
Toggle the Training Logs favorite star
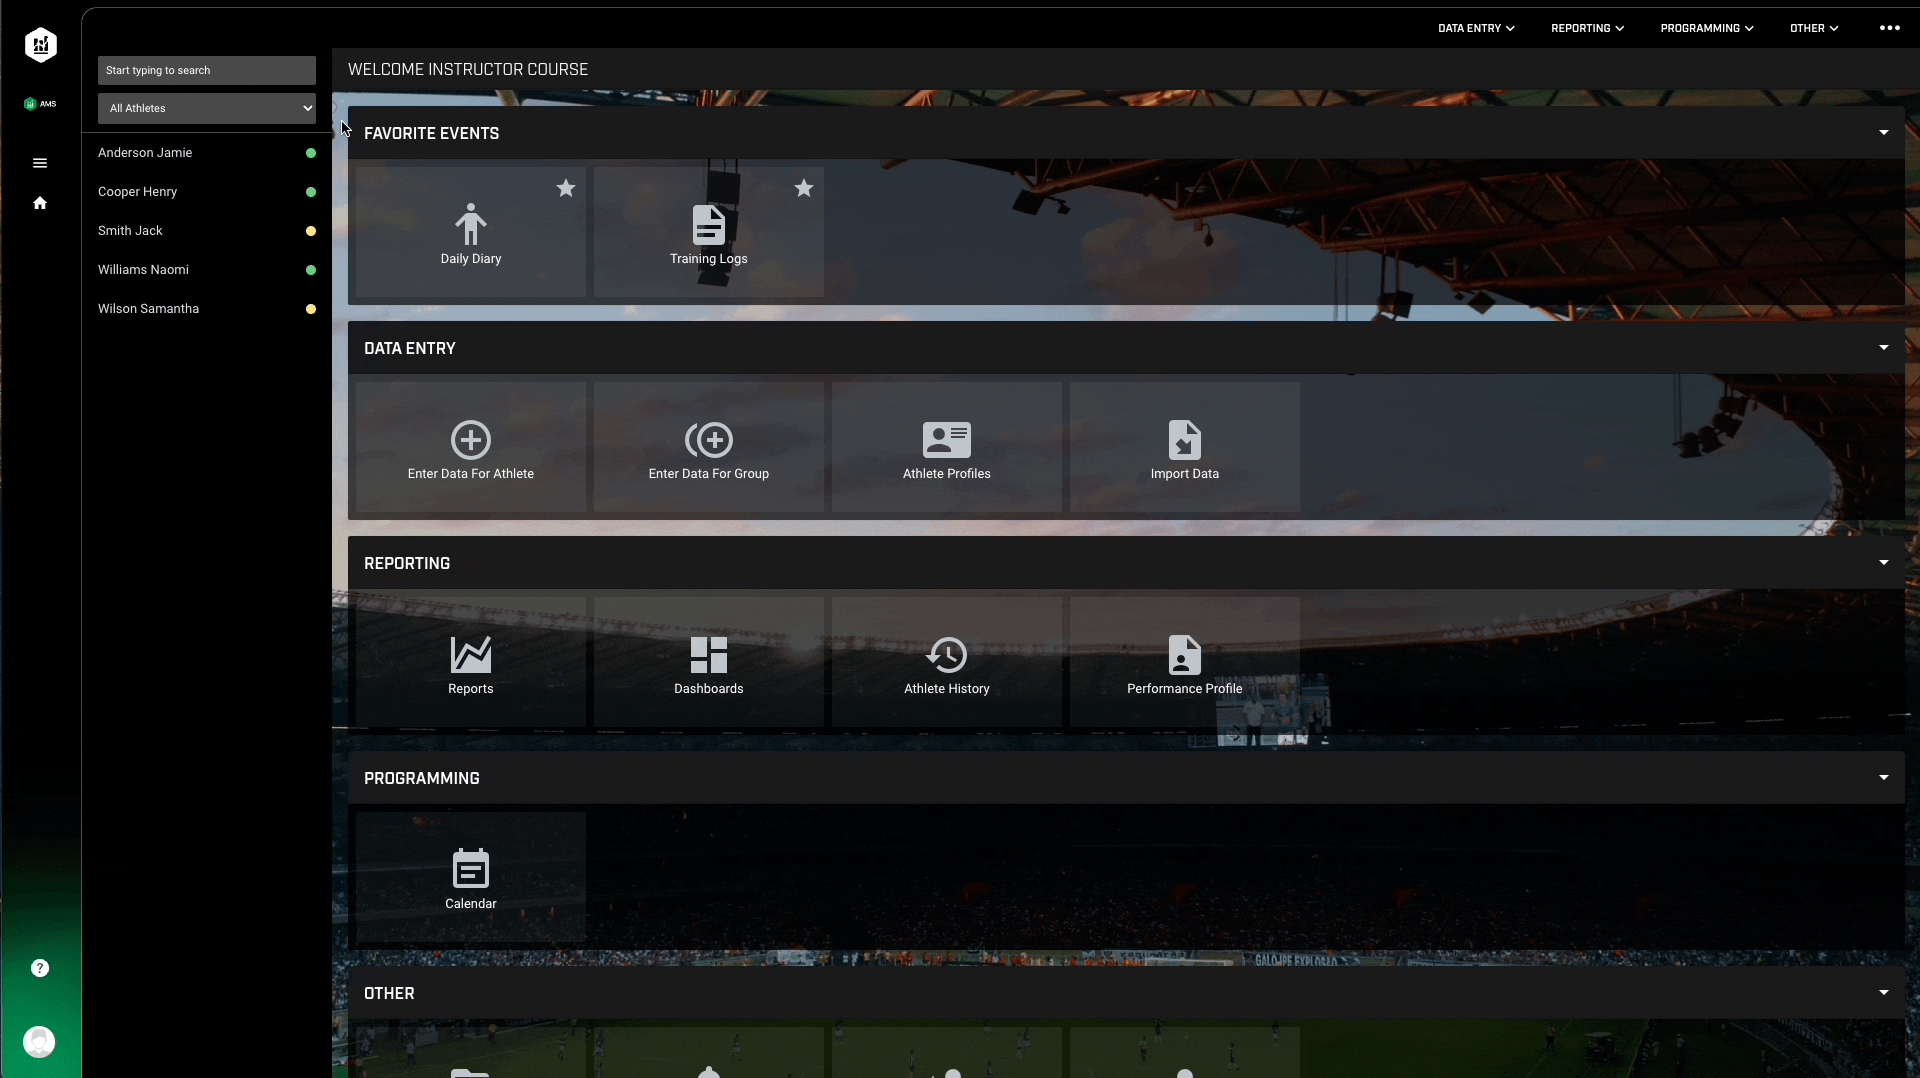click(804, 188)
